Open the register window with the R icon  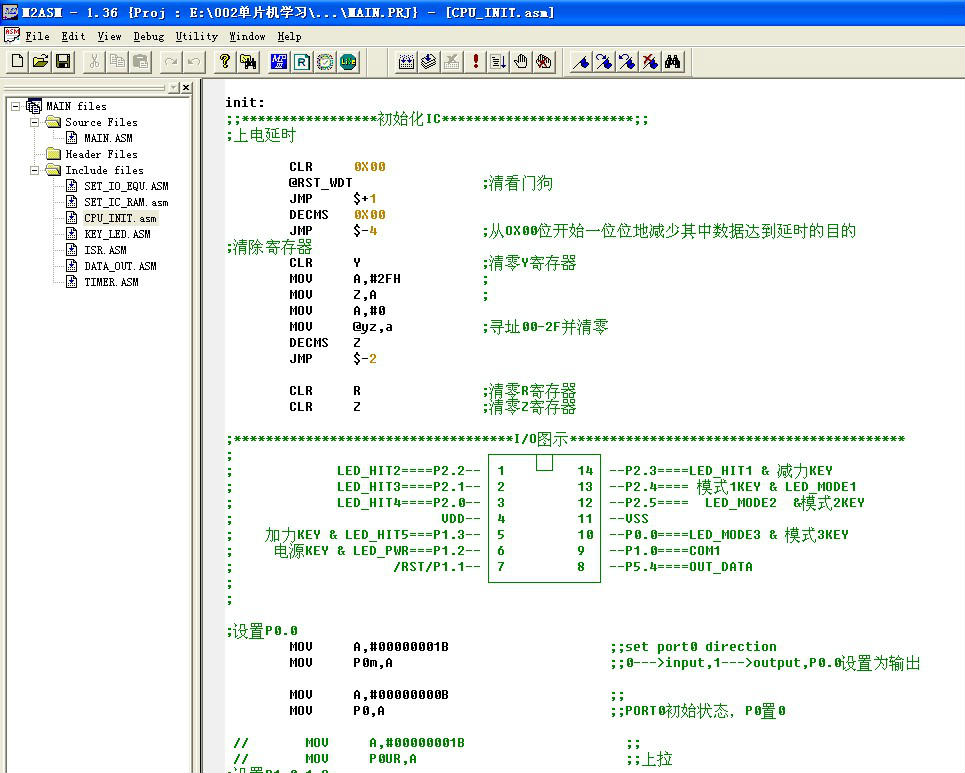point(302,62)
